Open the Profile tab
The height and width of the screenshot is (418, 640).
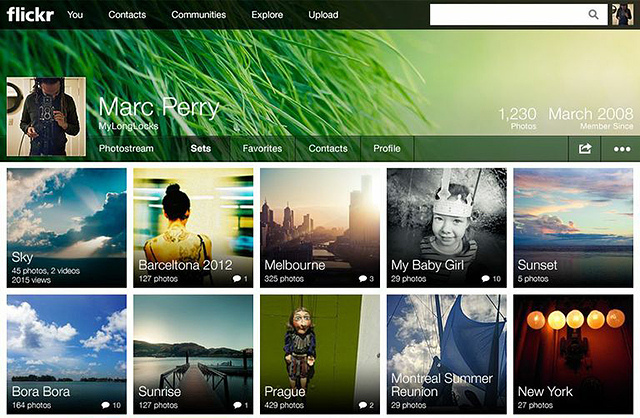[x=387, y=149]
